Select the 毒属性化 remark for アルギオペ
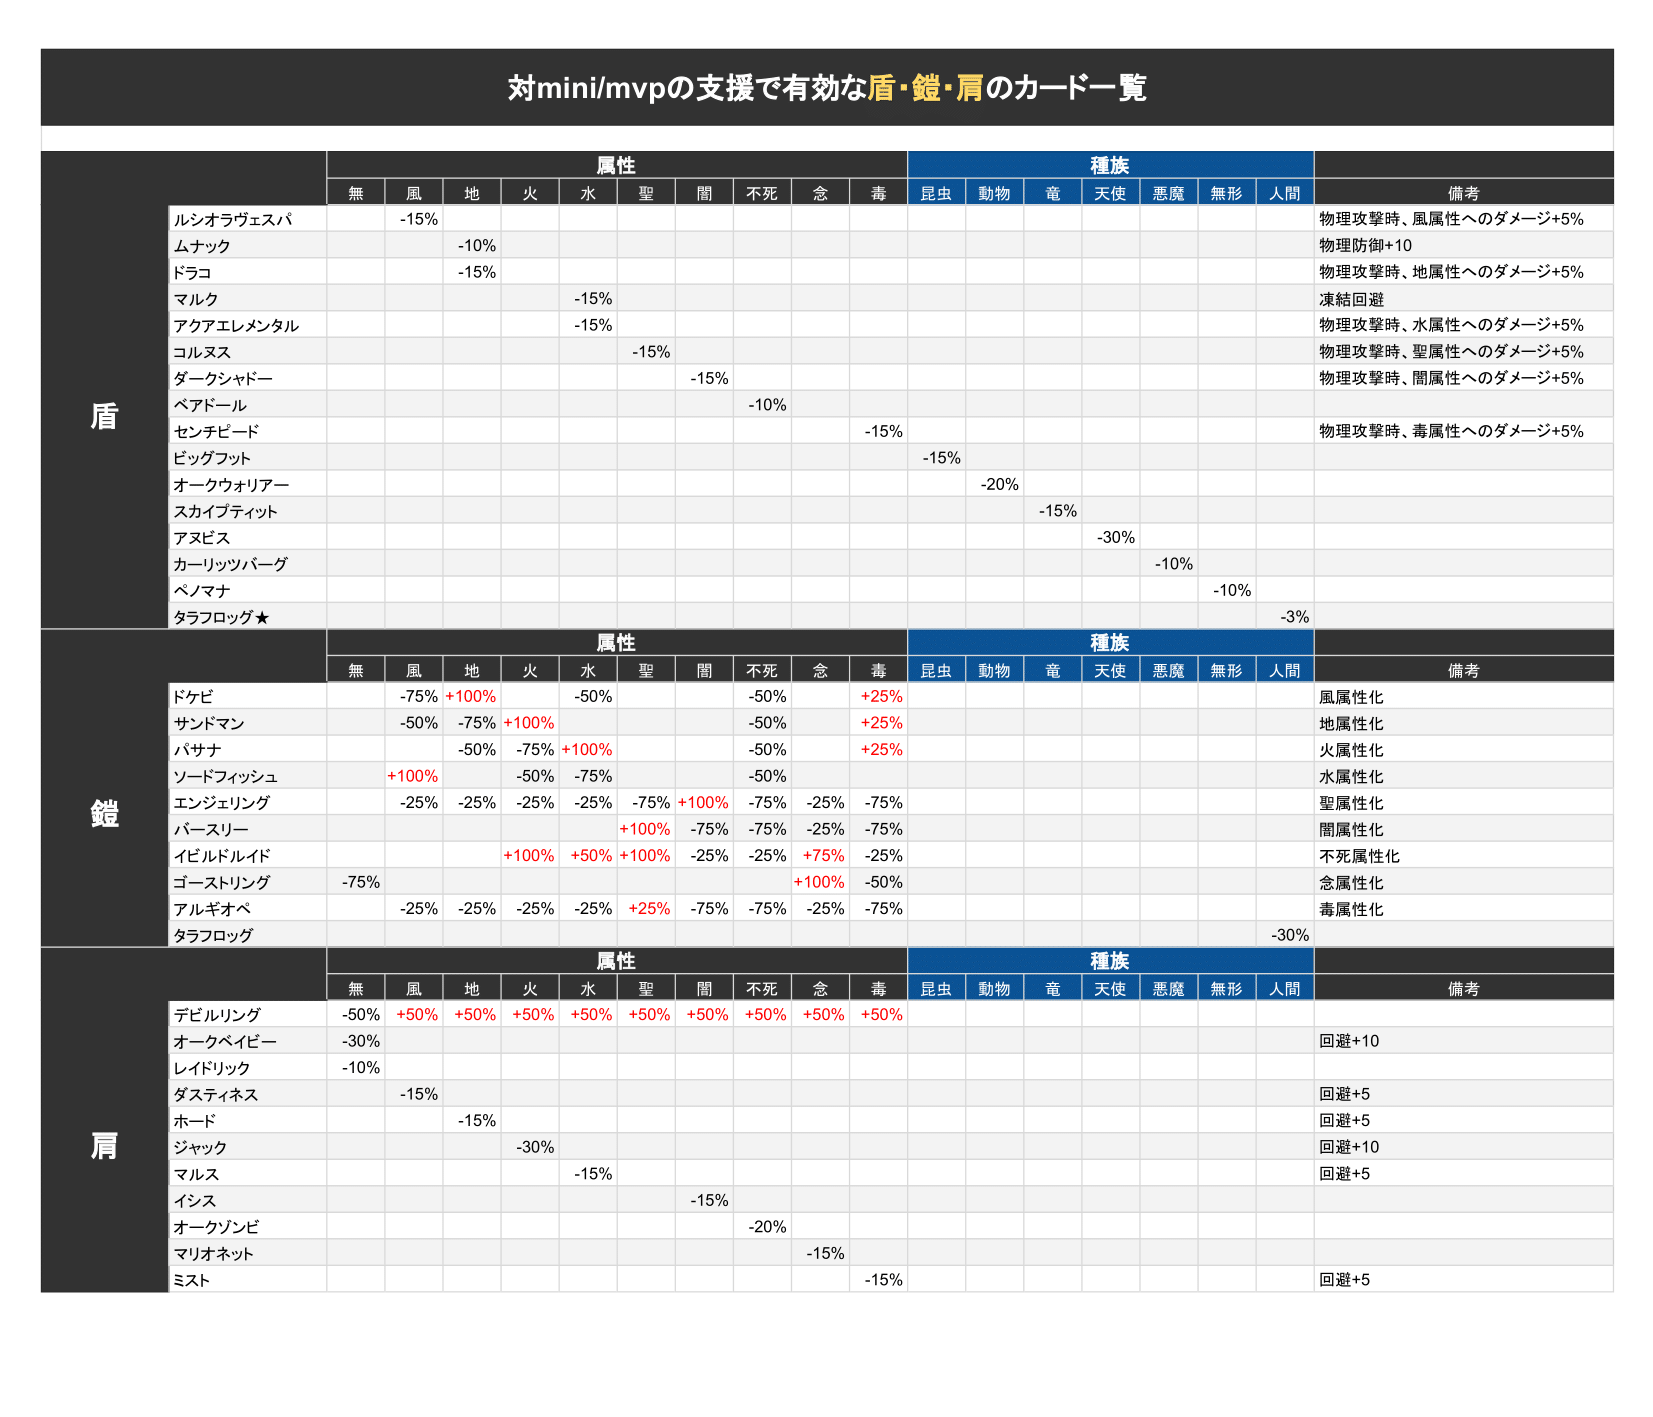The image size is (1653, 1417). [x=1351, y=909]
